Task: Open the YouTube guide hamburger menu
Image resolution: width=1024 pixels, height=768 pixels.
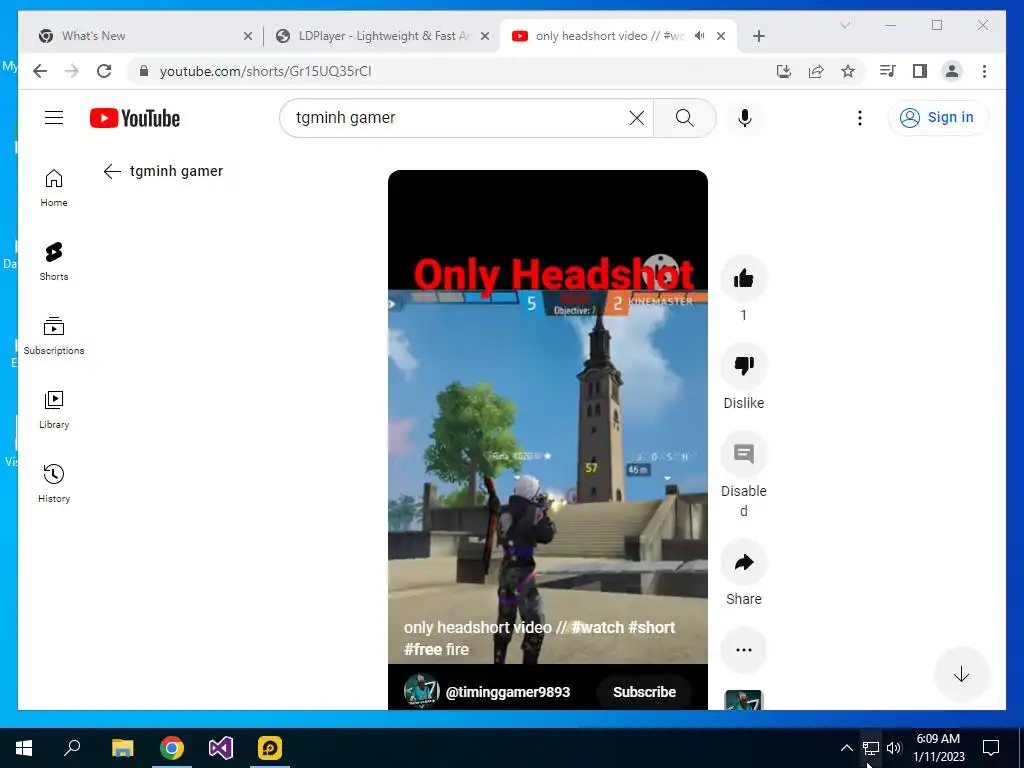Action: pyautogui.click(x=54, y=118)
